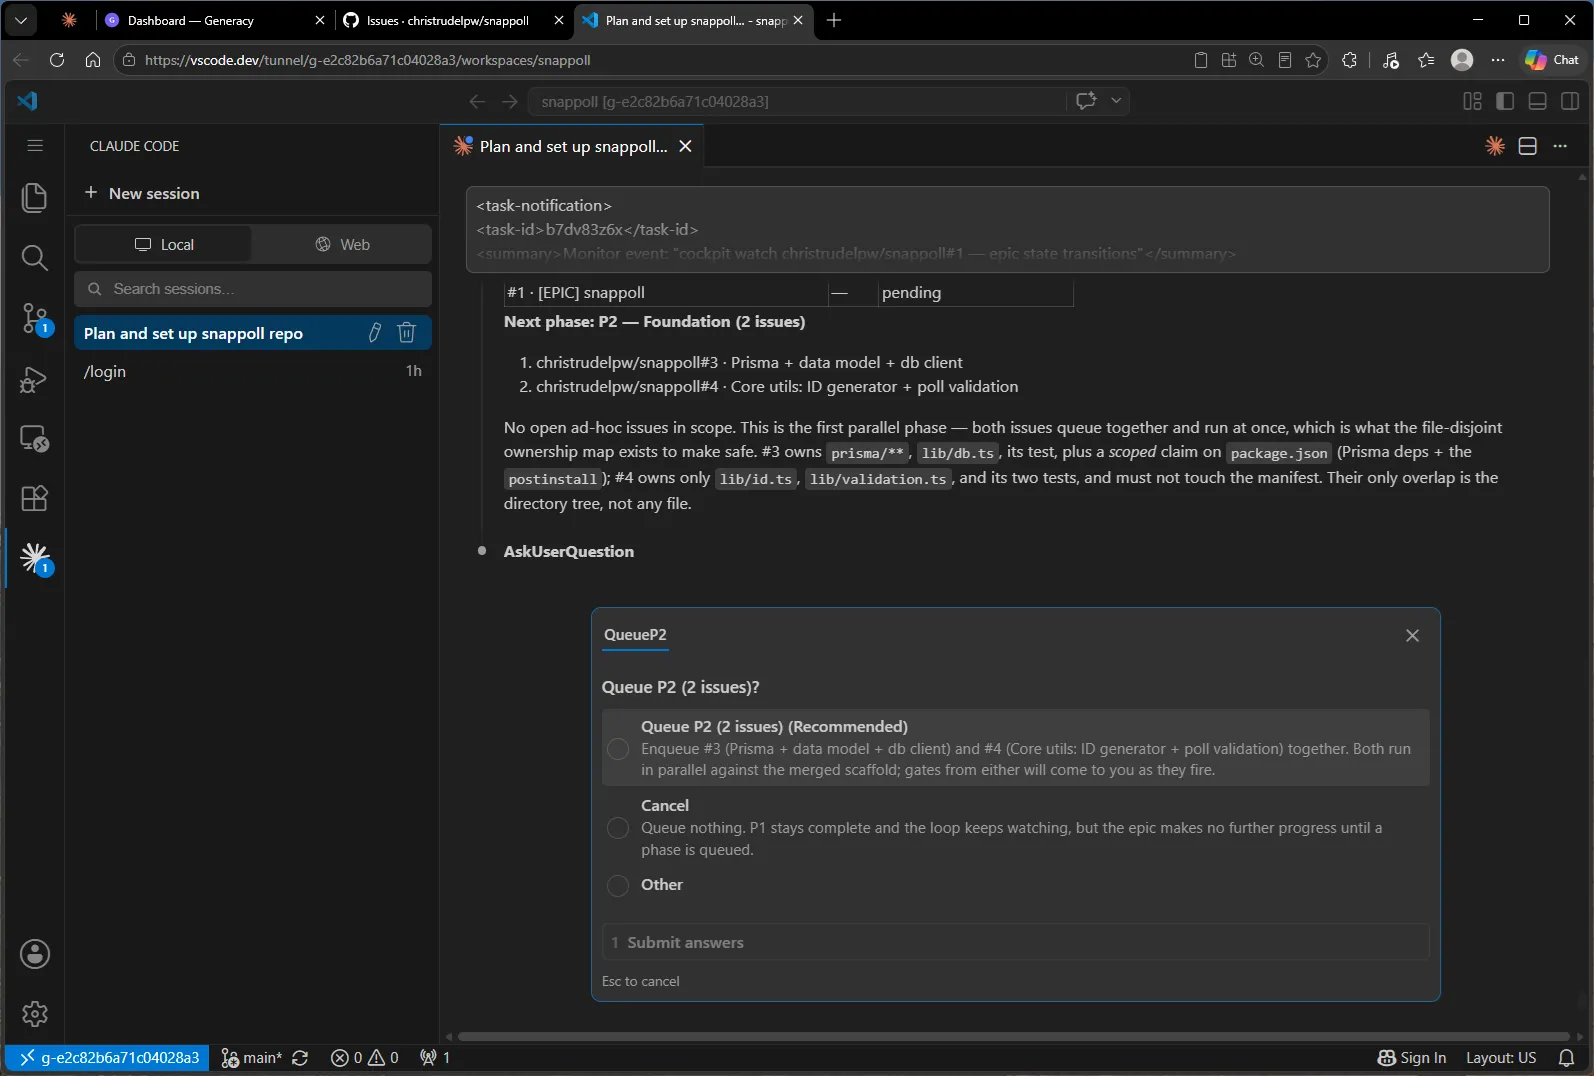
Task: Go to browser home page
Action: 93,60
